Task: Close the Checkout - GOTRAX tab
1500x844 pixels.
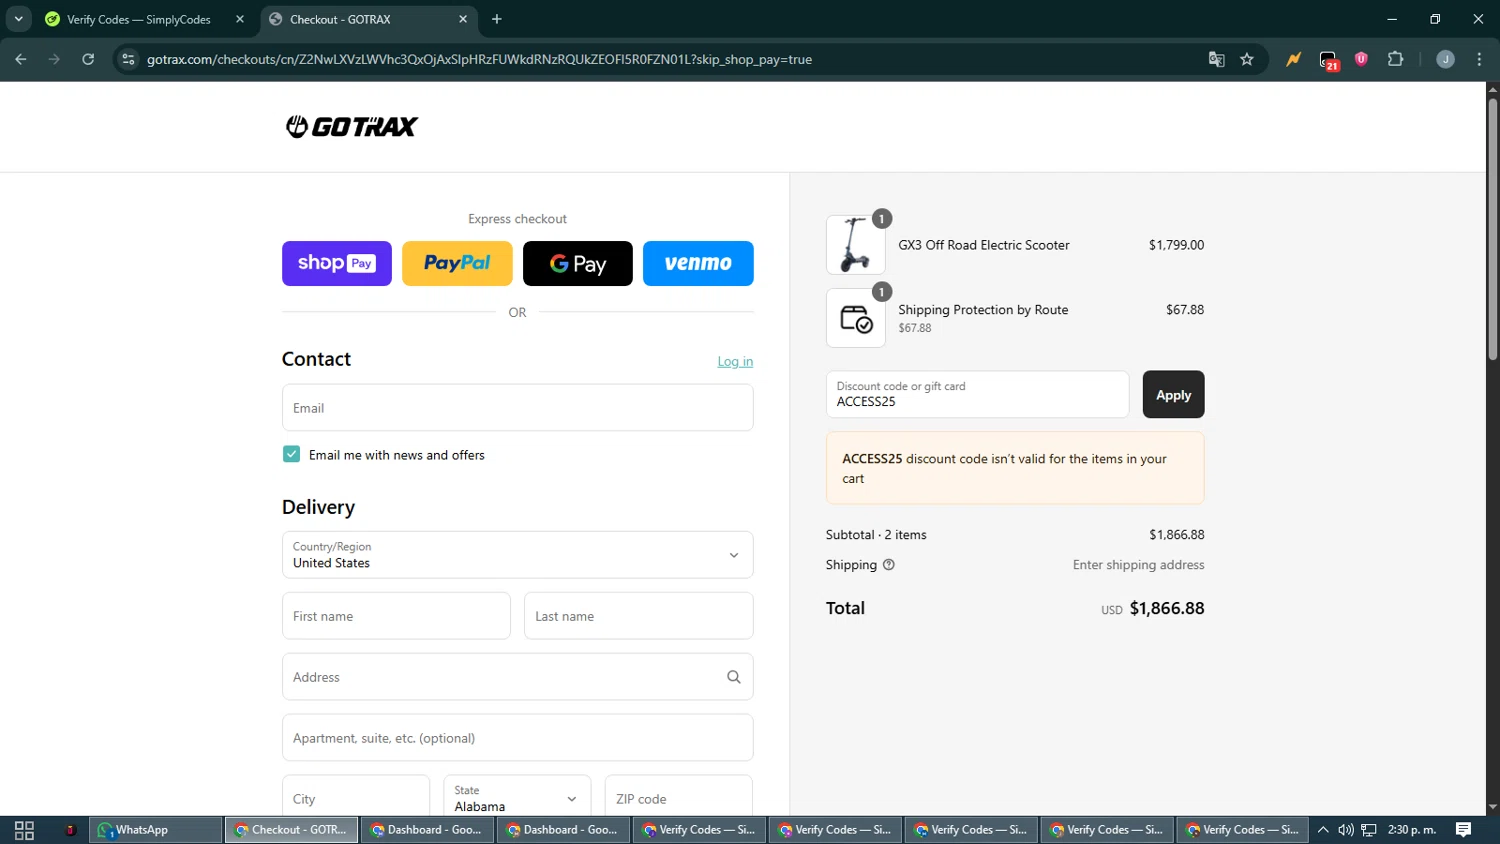Action: (x=463, y=19)
